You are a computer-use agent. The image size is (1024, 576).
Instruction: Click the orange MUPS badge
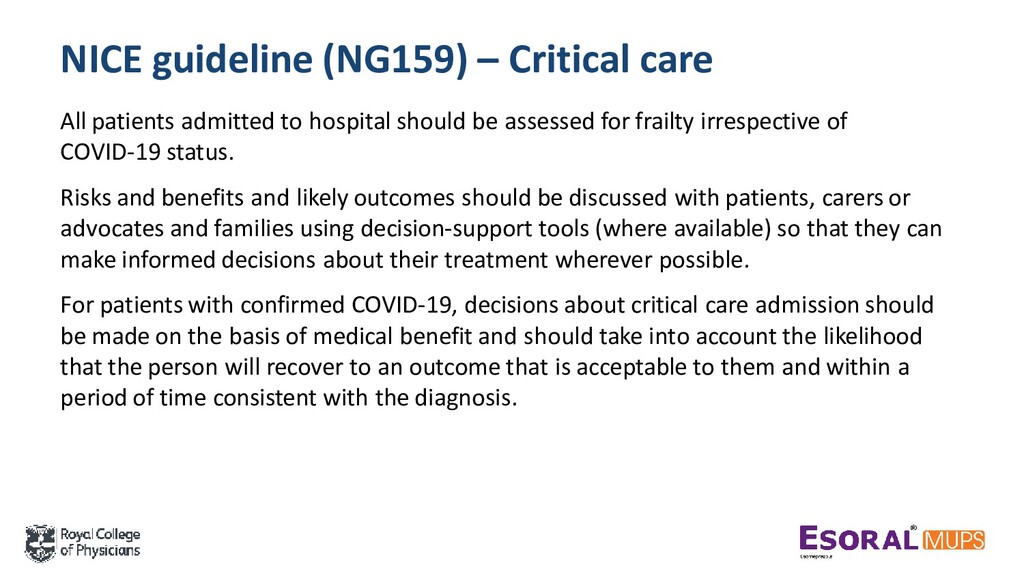coord(953,541)
